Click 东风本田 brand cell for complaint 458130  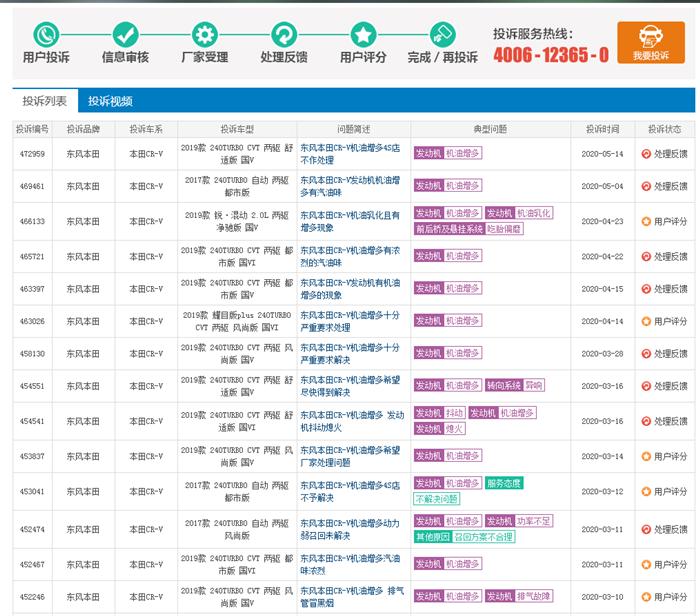click(x=83, y=354)
